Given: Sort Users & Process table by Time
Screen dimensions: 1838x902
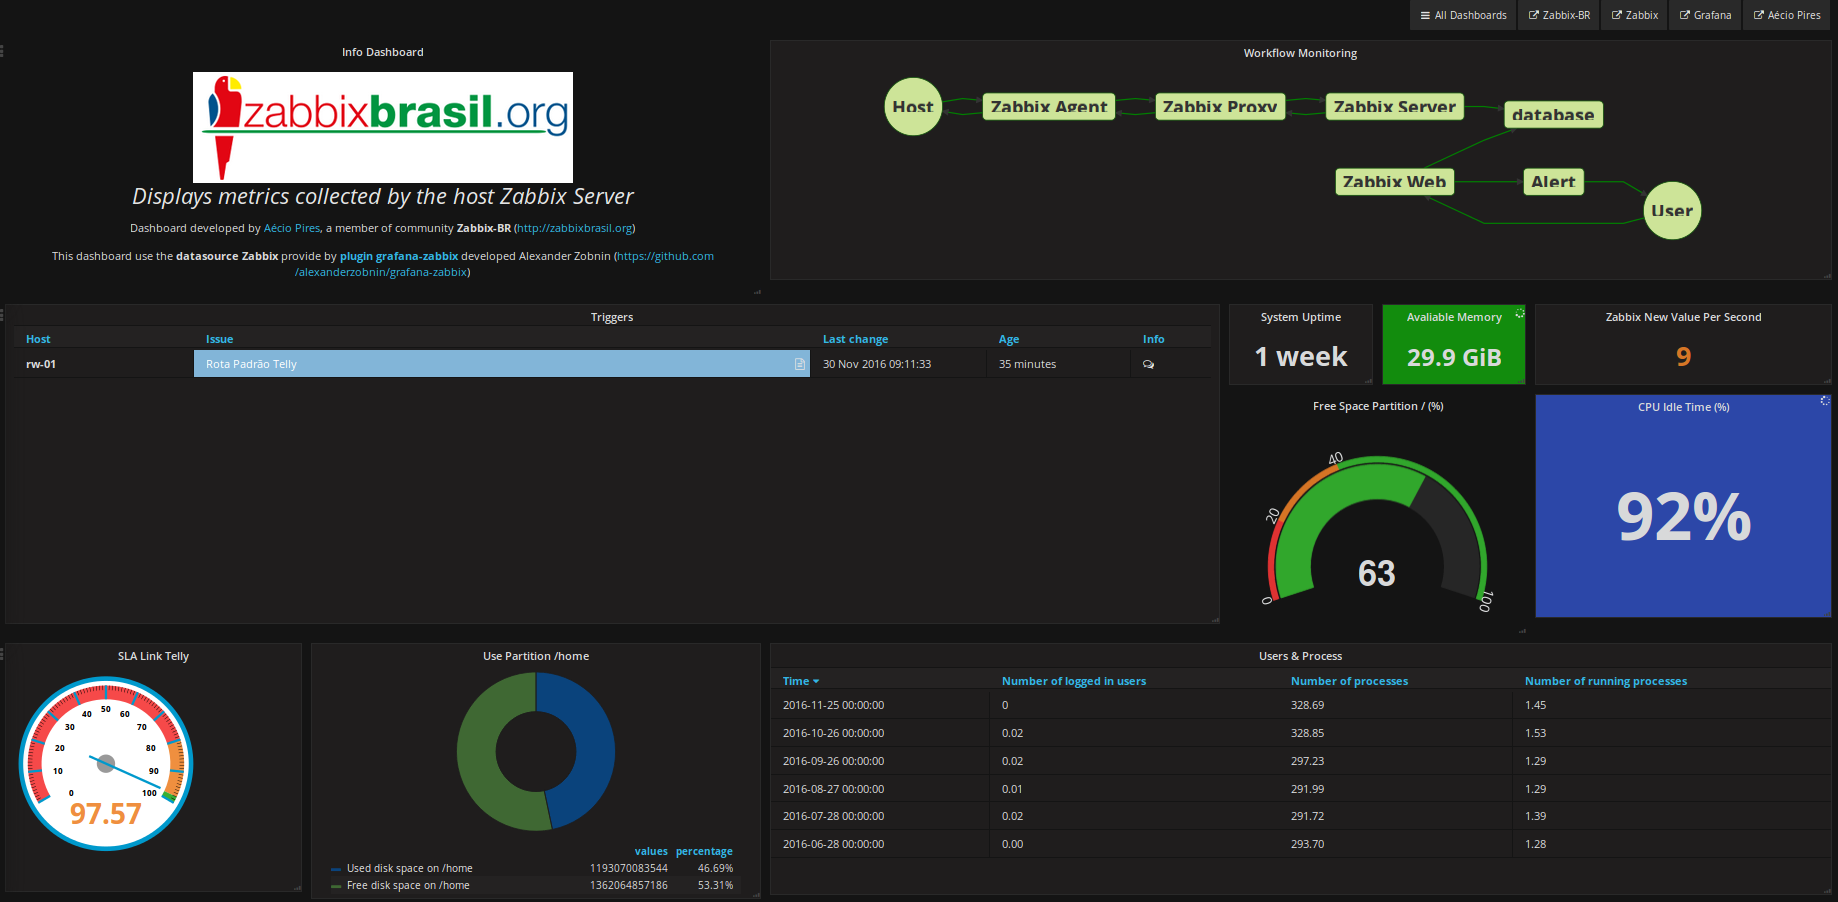Looking at the screenshot, I should point(800,681).
